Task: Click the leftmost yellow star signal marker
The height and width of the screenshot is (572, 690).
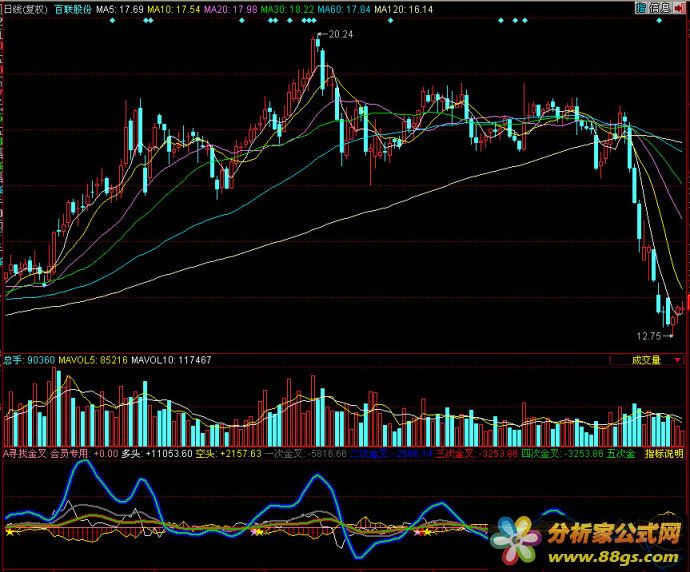Action: click(10, 532)
